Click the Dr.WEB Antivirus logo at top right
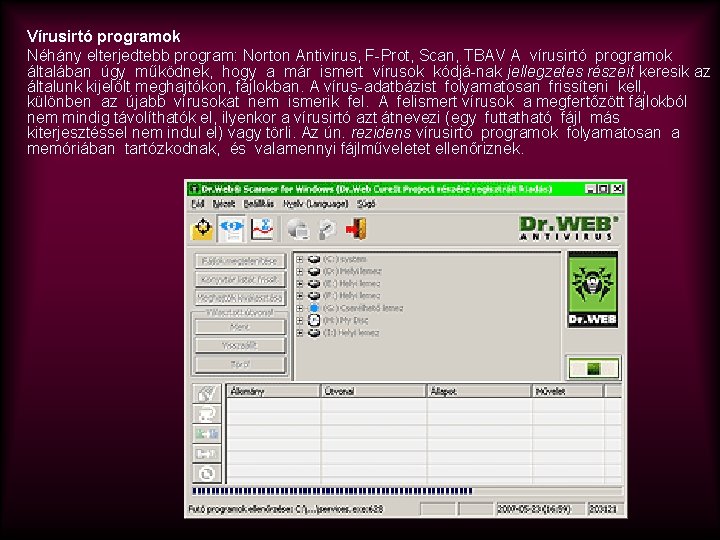 coord(568,228)
